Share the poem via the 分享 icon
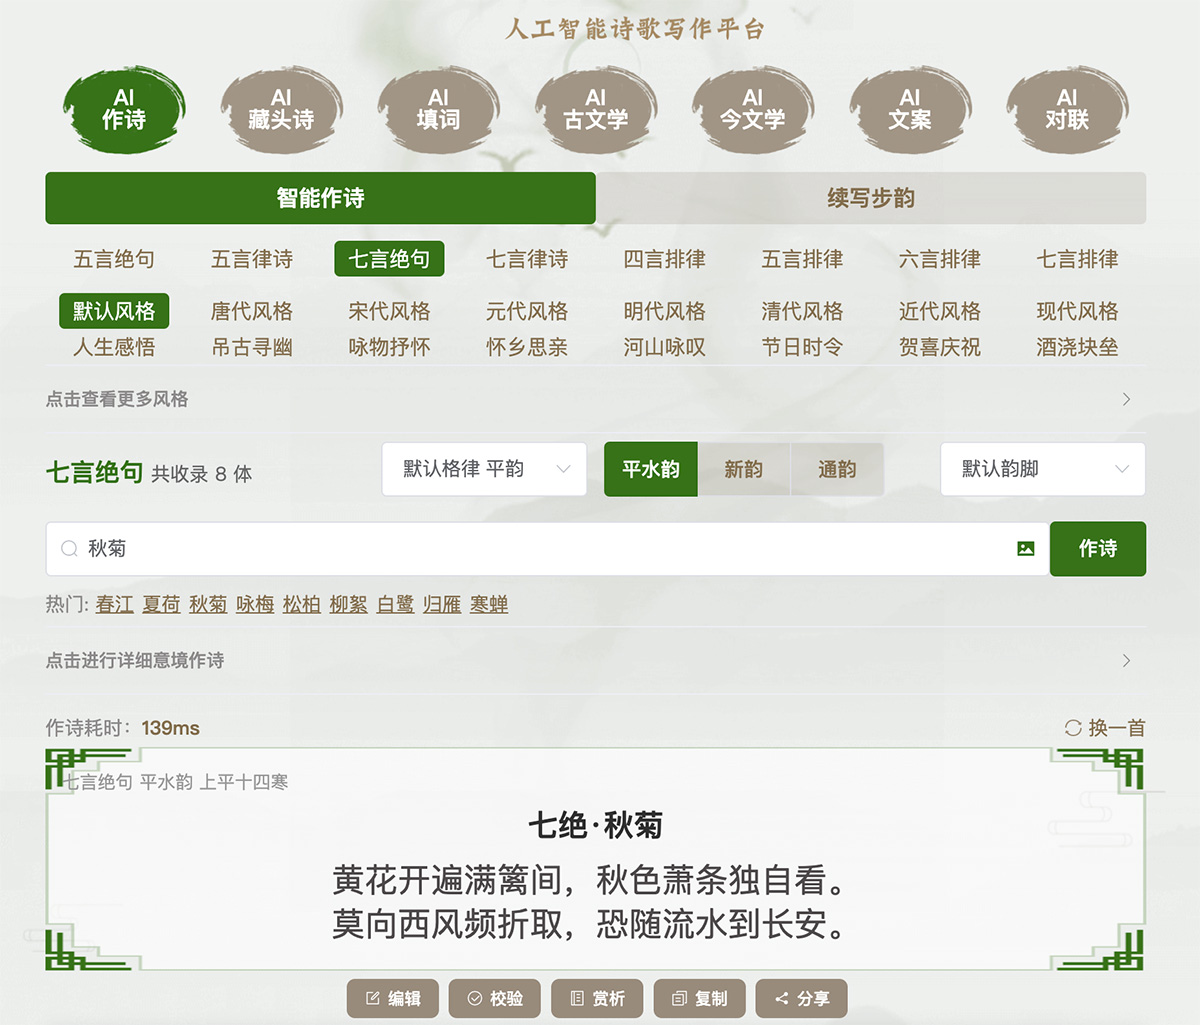Image resolution: width=1200 pixels, height=1025 pixels. click(801, 998)
